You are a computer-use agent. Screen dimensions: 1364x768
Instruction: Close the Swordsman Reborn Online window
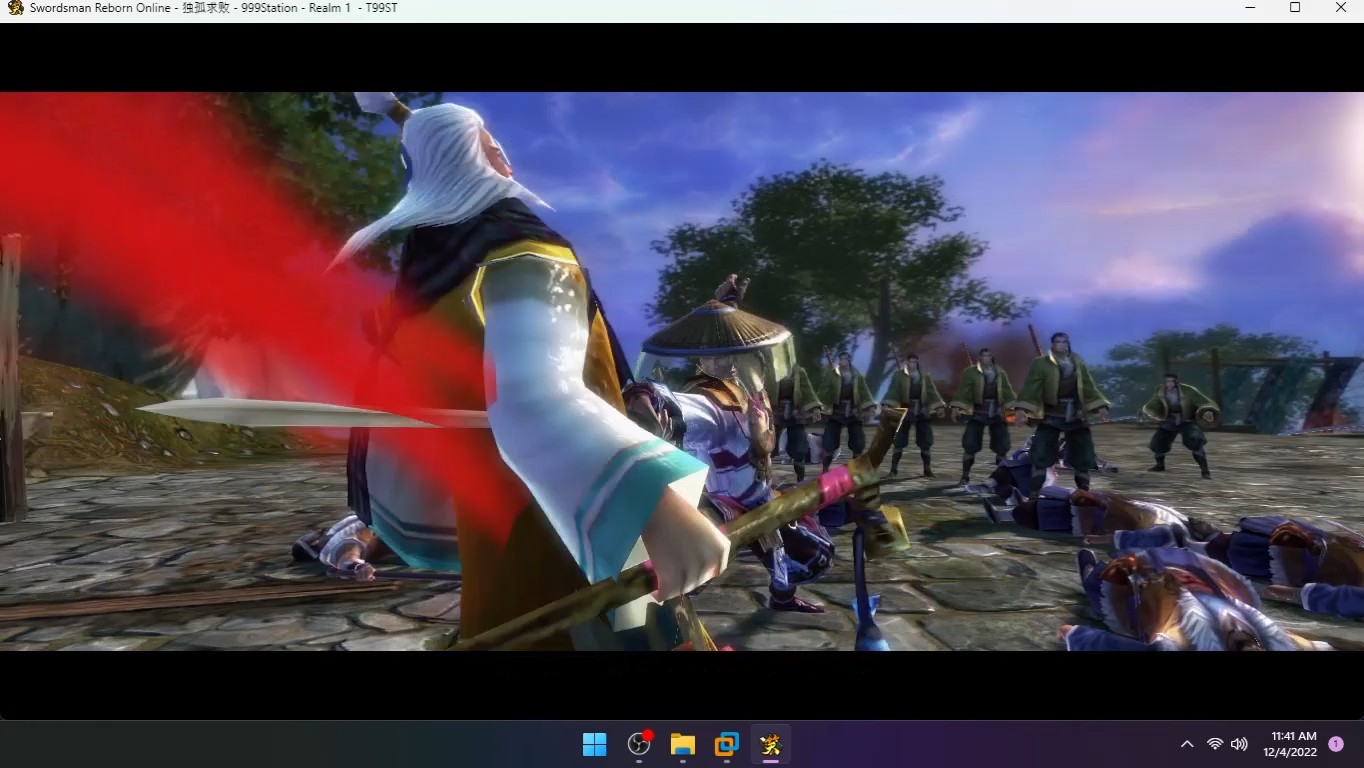pyautogui.click(x=1341, y=8)
